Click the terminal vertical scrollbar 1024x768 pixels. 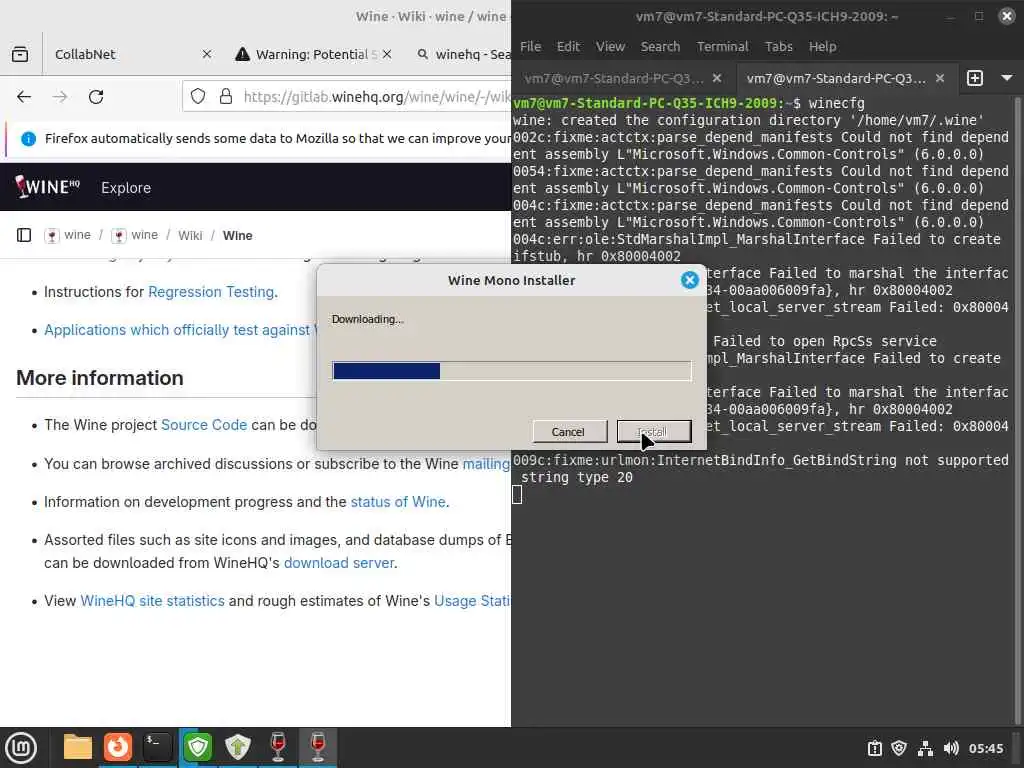(x=1019, y=410)
